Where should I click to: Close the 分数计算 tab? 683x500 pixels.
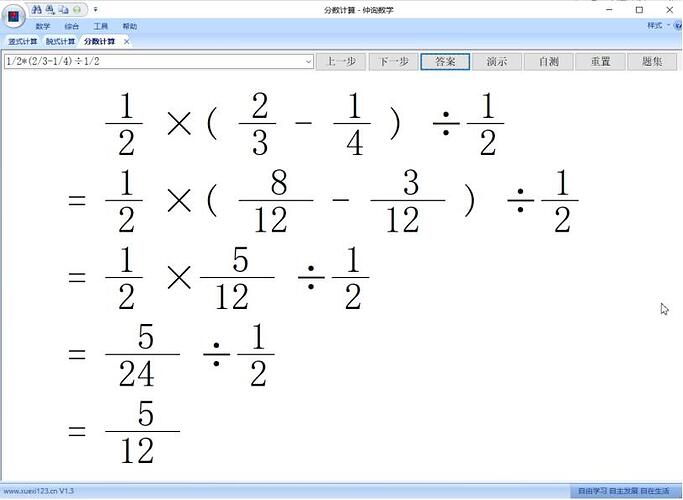click(126, 41)
